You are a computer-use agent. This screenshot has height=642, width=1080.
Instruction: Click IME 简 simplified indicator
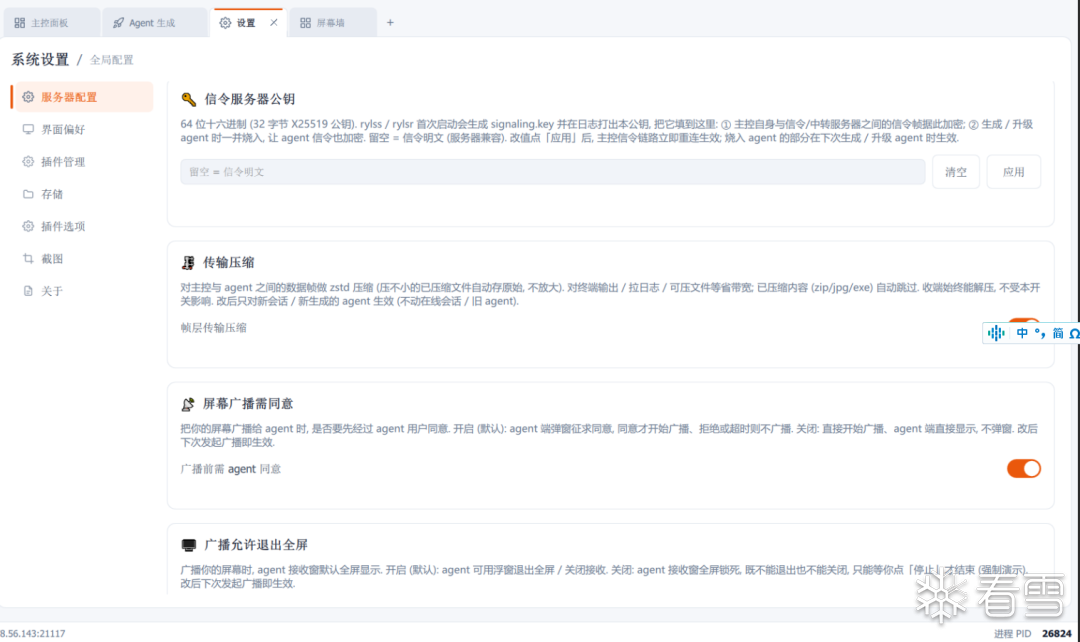click(1057, 333)
